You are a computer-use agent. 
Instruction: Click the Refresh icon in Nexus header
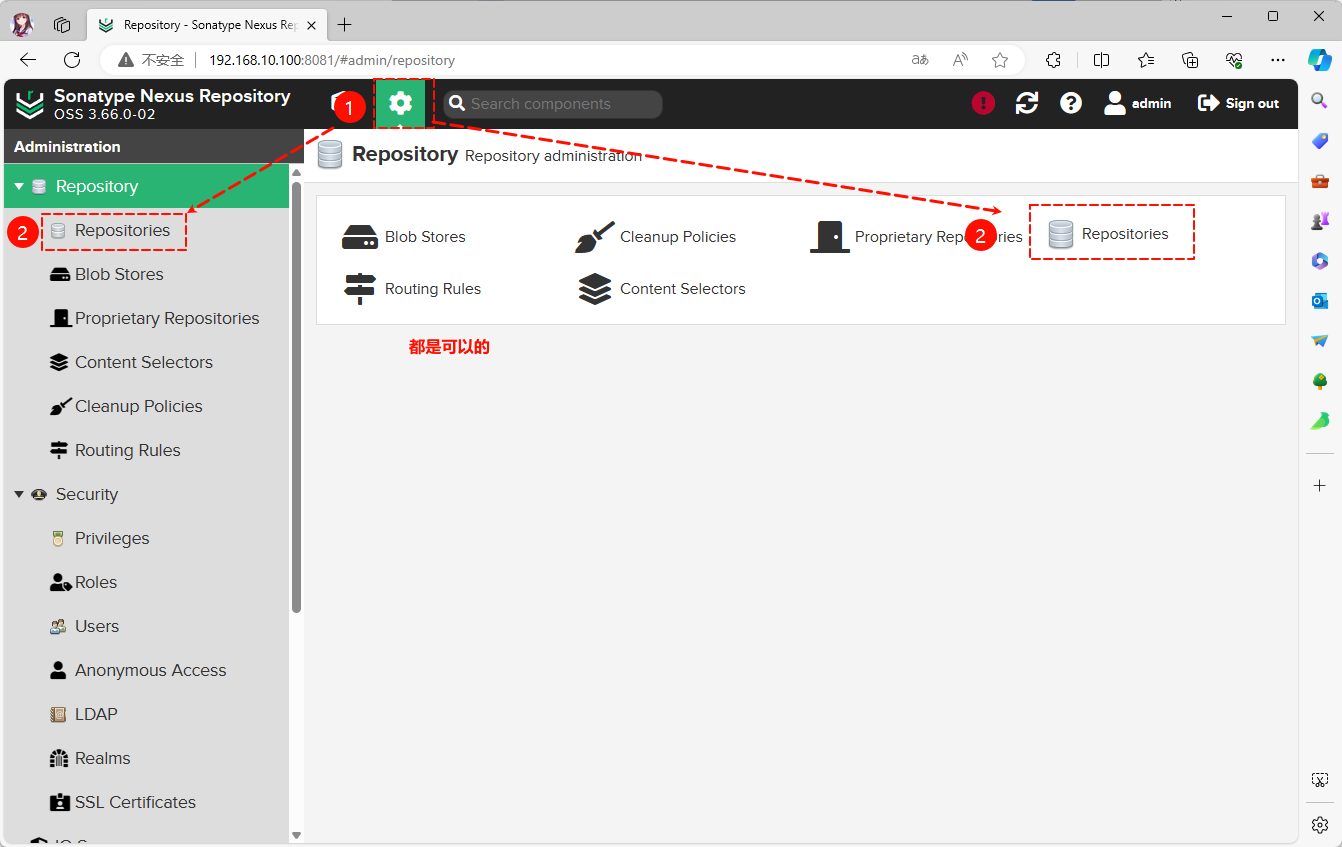[x=1027, y=103]
